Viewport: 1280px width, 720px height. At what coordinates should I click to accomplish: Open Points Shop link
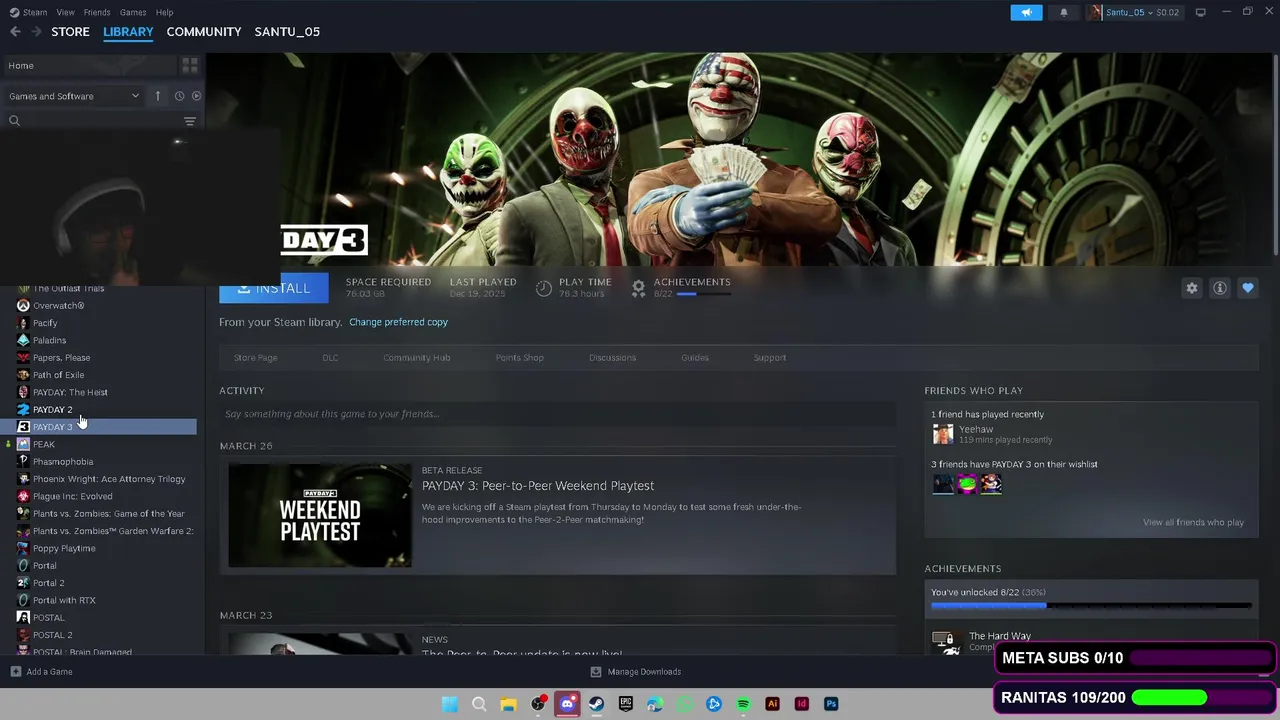pos(520,357)
